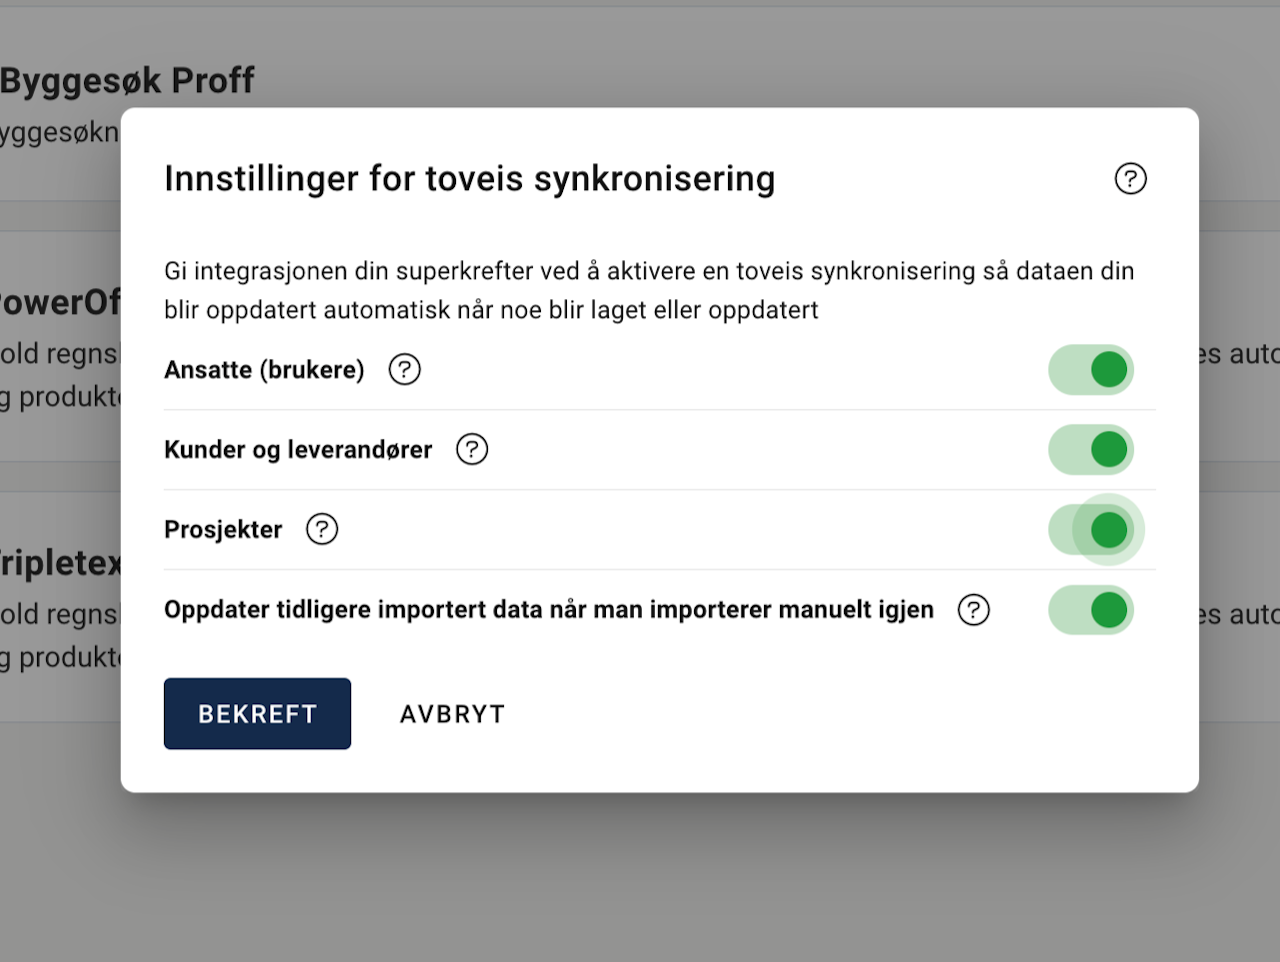Select the Kunder og leverandører label
The image size is (1280, 962).
pyautogui.click(x=298, y=450)
